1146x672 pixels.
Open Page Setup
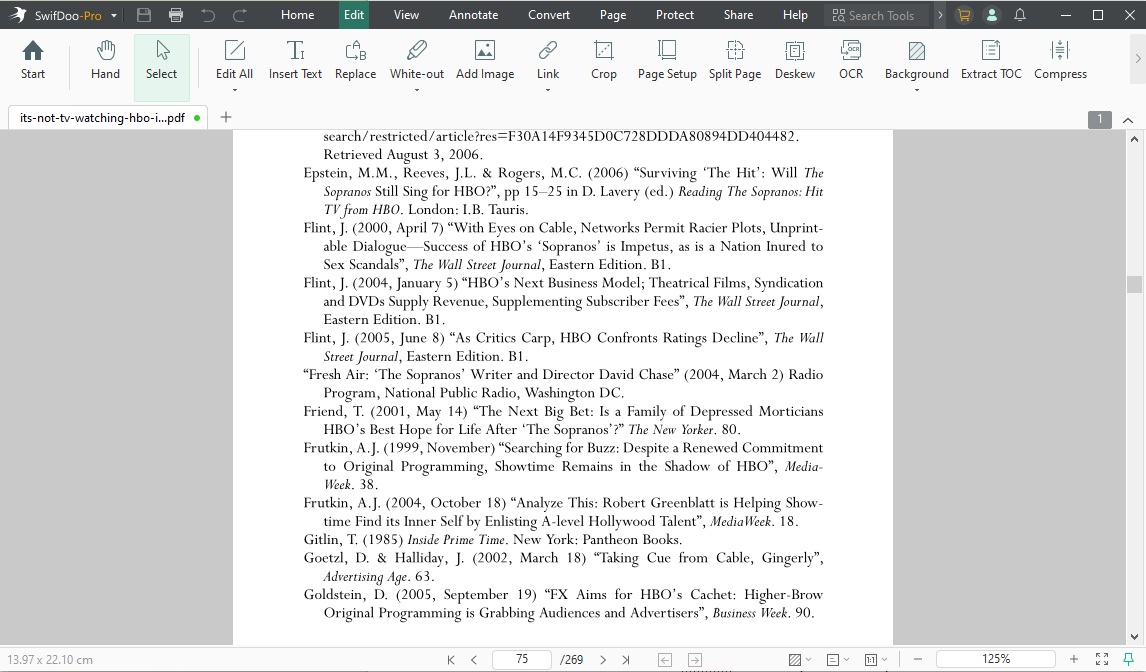(x=667, y=61)
